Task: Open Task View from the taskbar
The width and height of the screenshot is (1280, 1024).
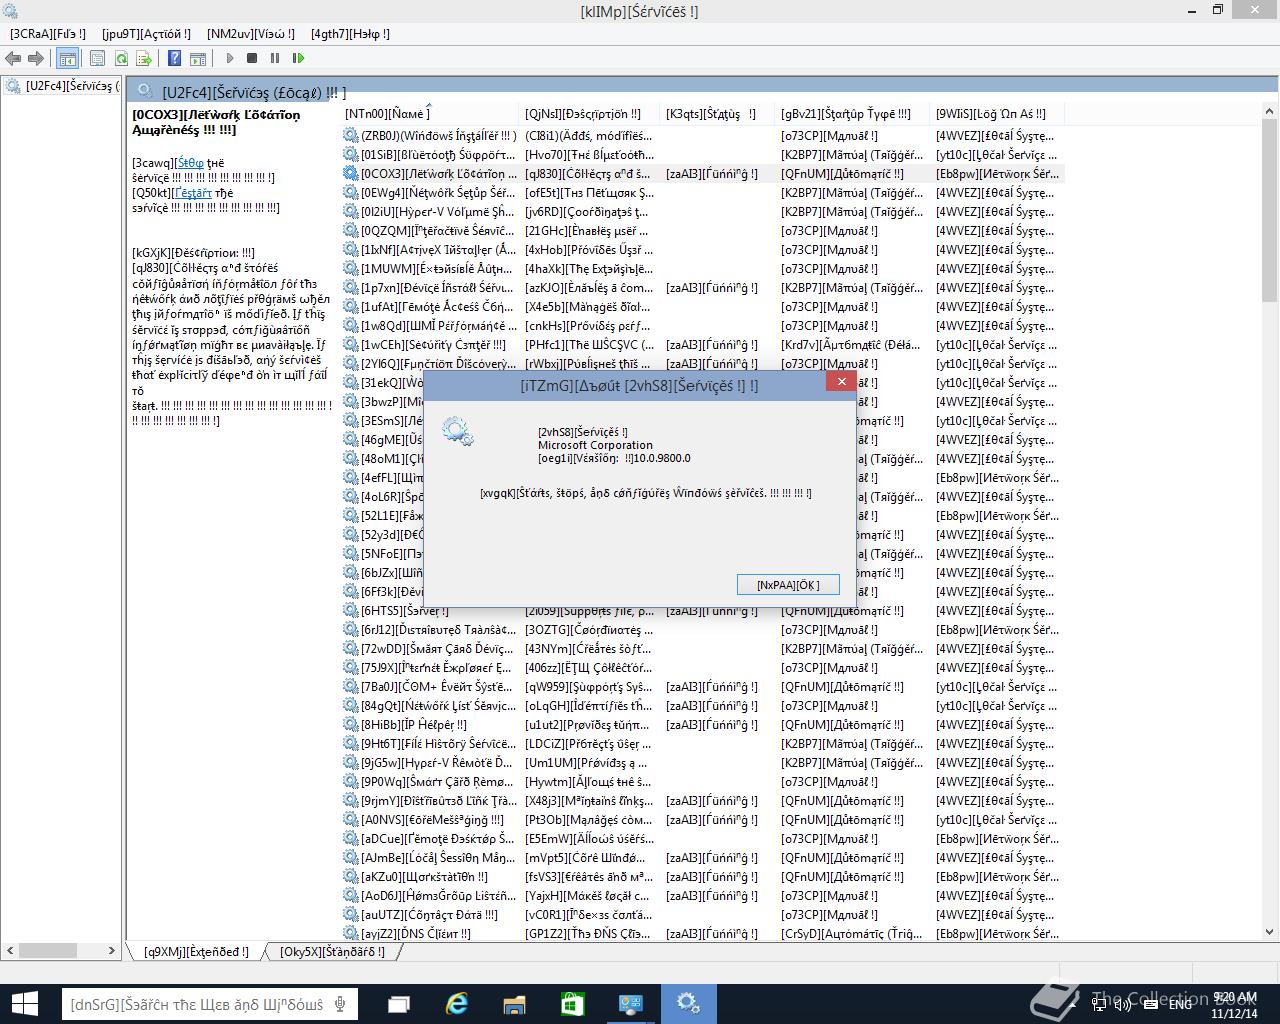Action: (x=399, y=1004)
